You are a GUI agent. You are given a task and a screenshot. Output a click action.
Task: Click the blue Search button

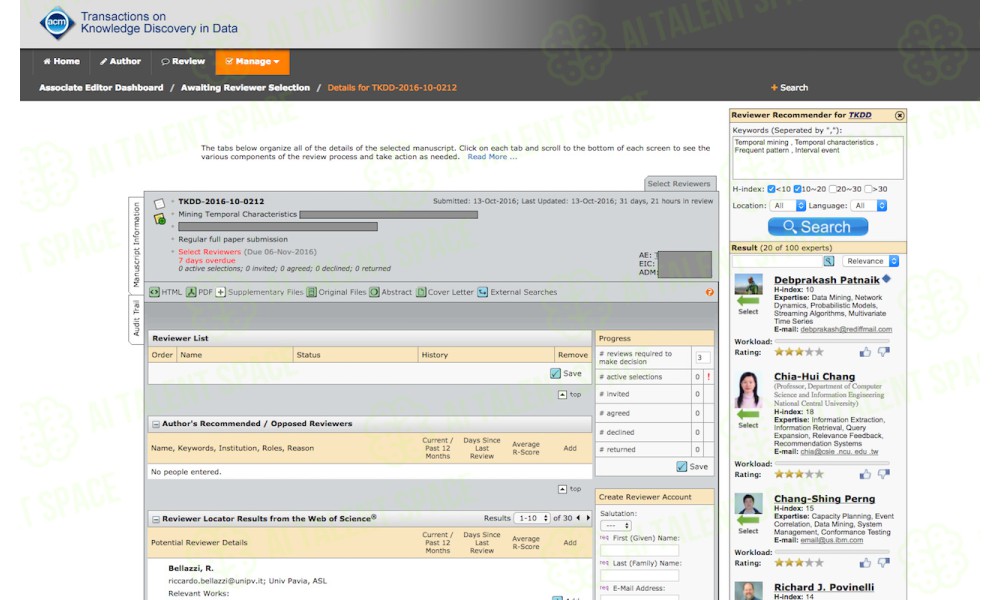click(818, 227)
